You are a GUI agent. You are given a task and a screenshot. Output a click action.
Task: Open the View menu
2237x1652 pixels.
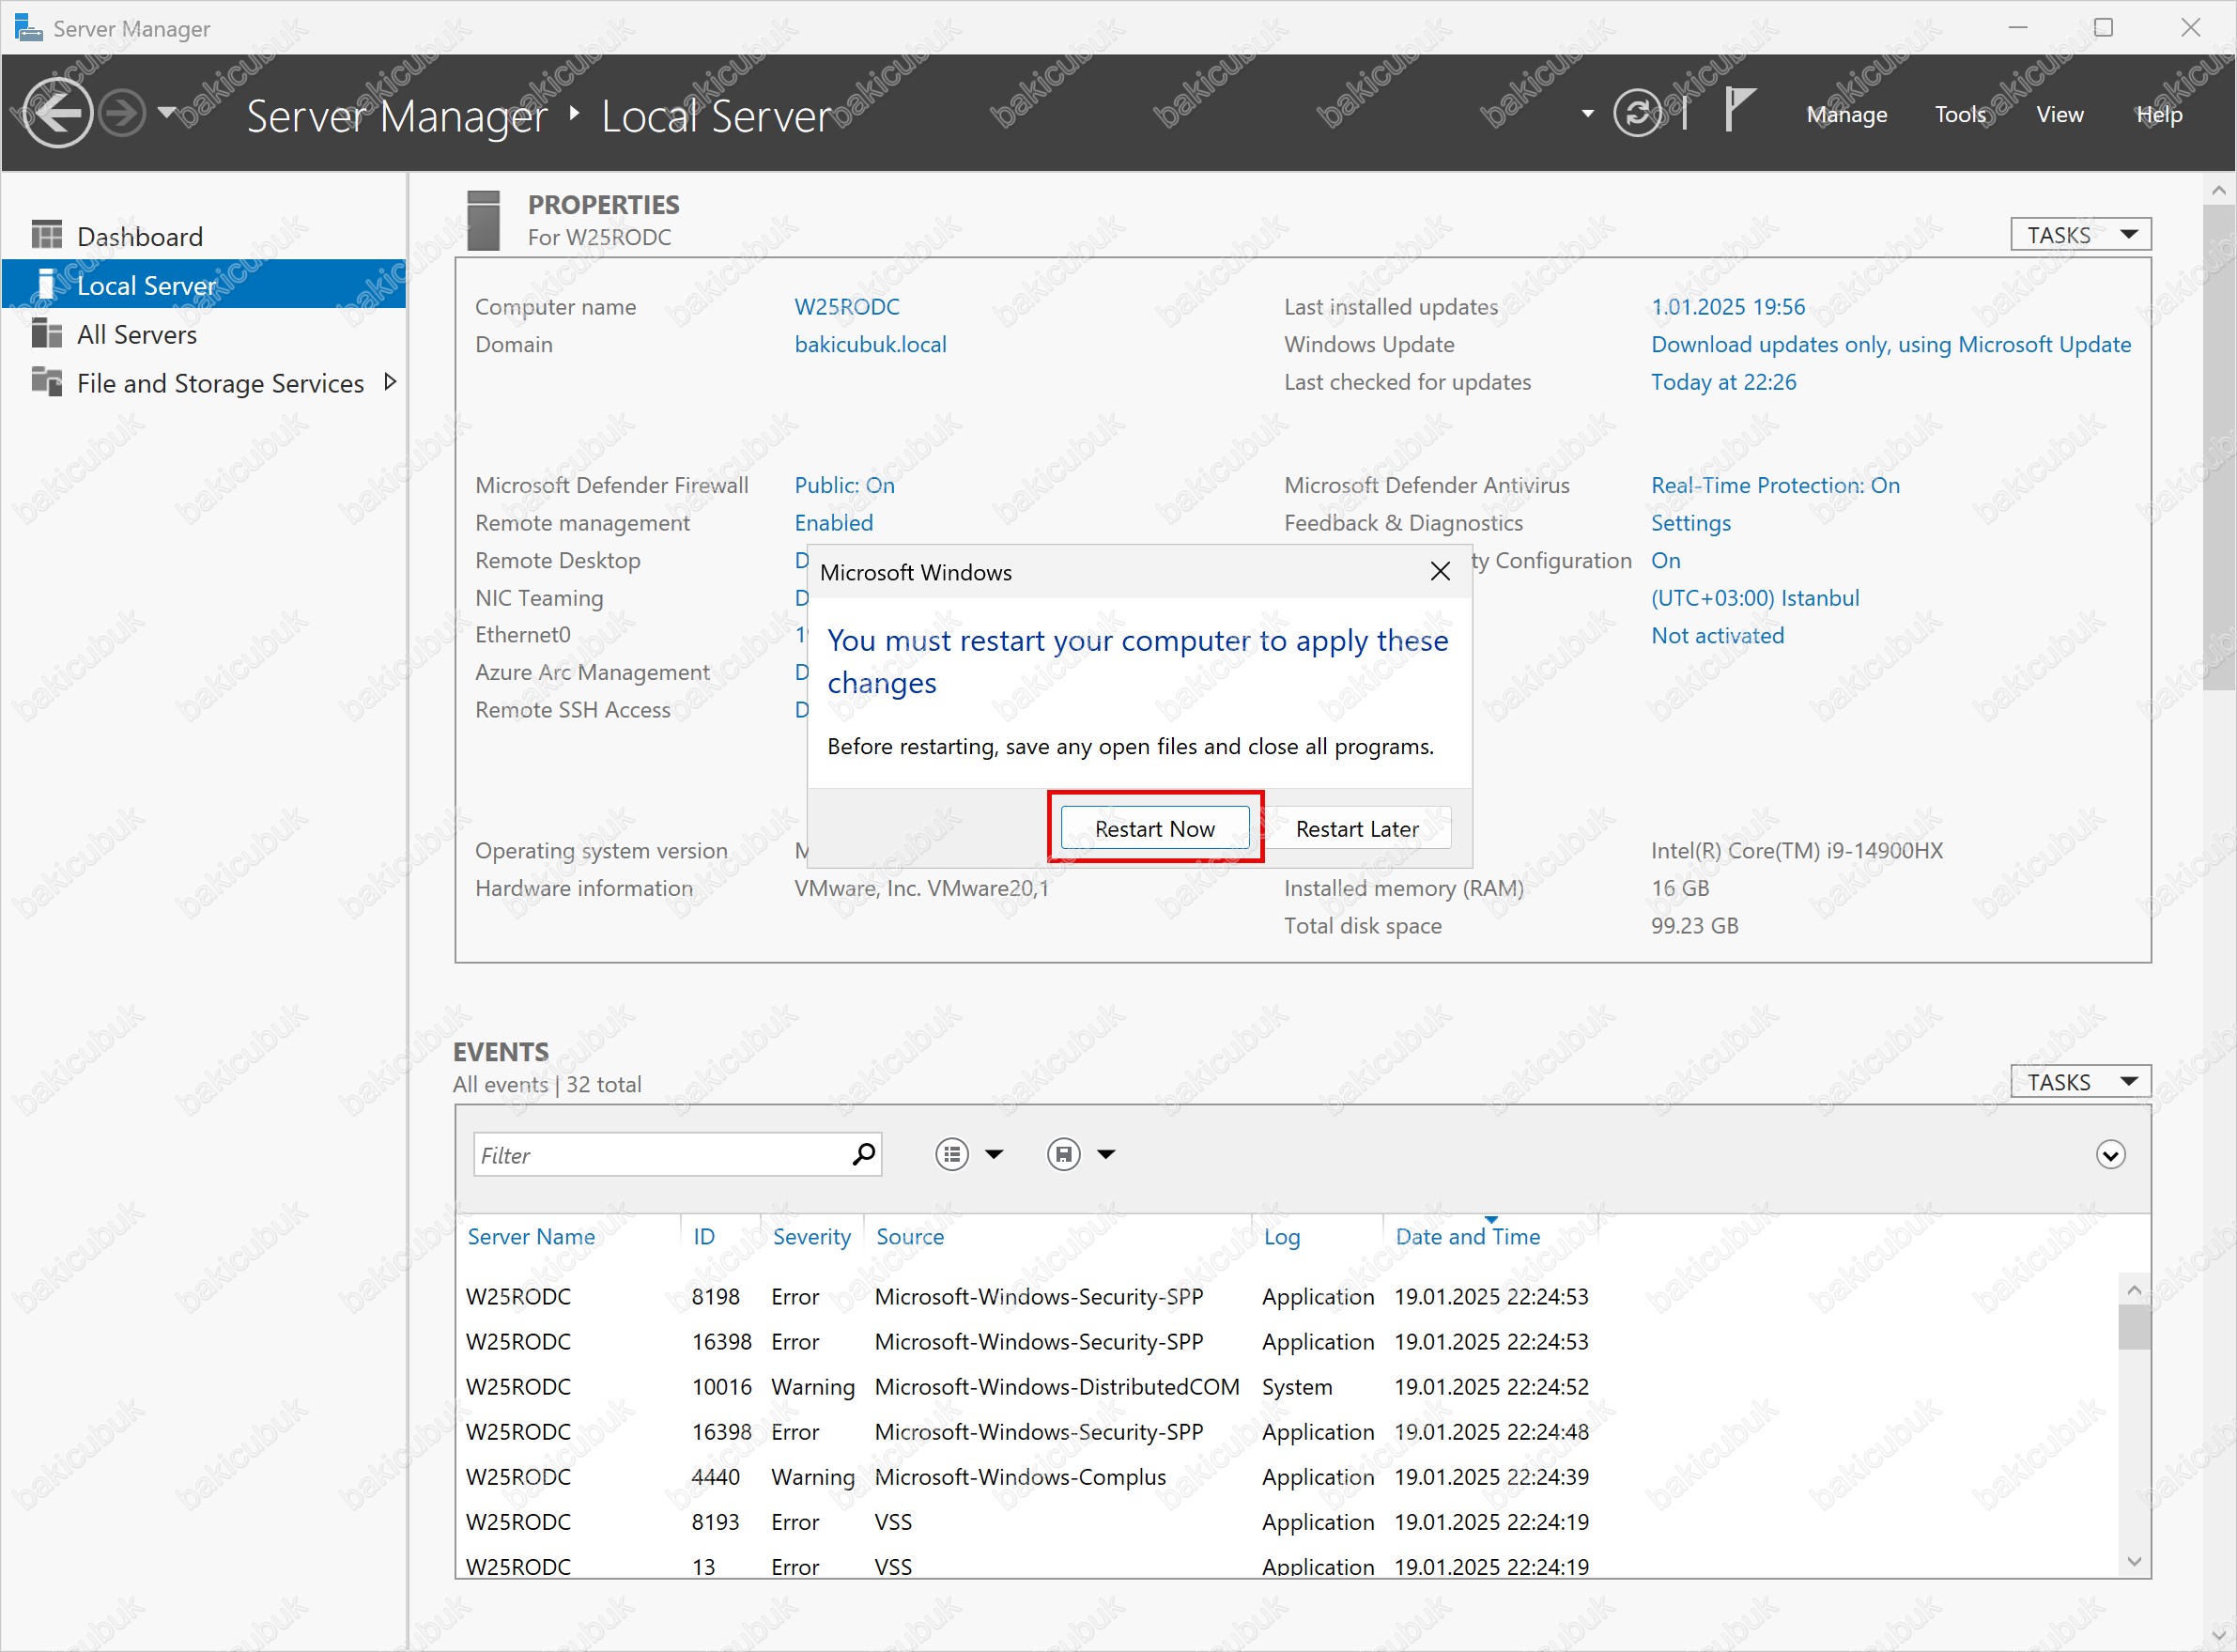(x=2059, y=114)
